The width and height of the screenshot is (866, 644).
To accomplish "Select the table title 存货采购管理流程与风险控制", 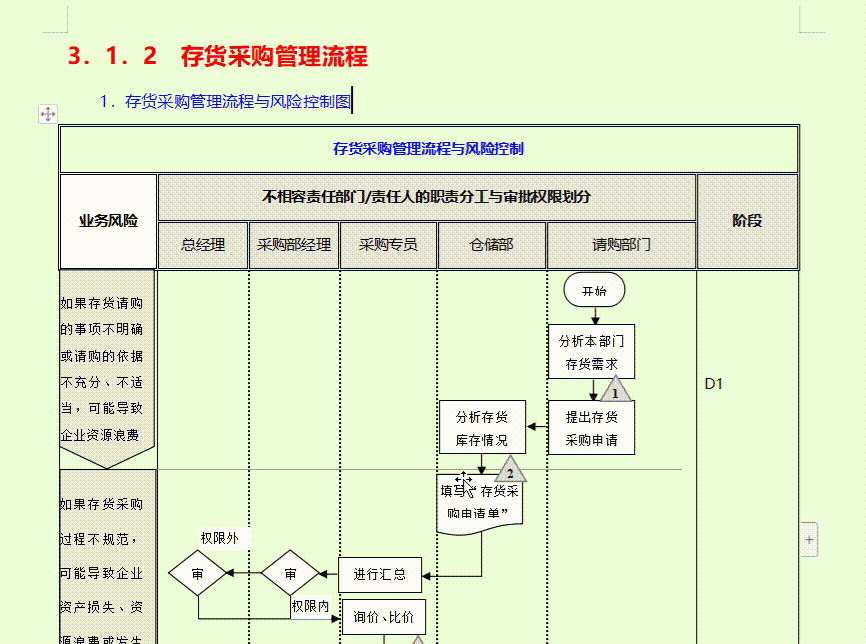I will point(429,149).
